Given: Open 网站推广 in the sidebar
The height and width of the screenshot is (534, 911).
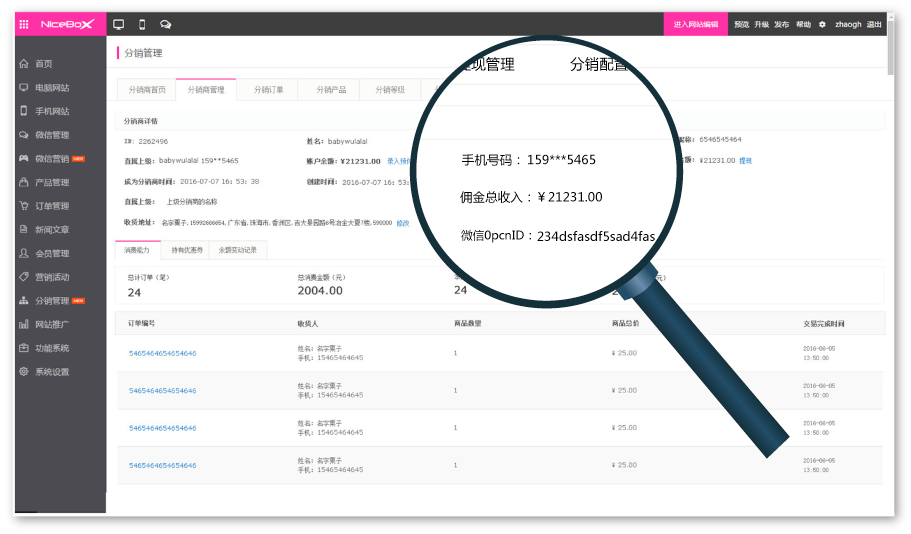Looking at the screenshot, I should pos(52,324).
